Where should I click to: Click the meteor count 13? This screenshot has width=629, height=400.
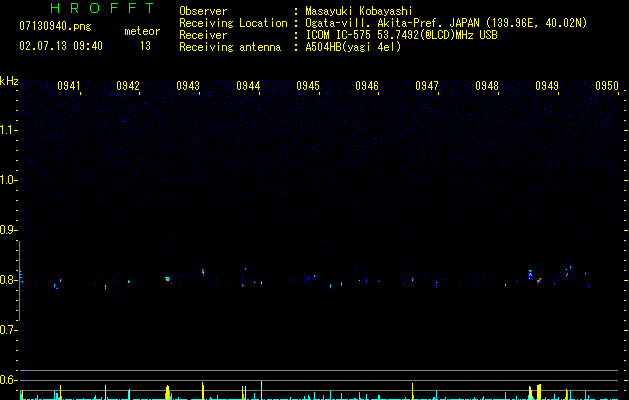[x=145, y=46]
